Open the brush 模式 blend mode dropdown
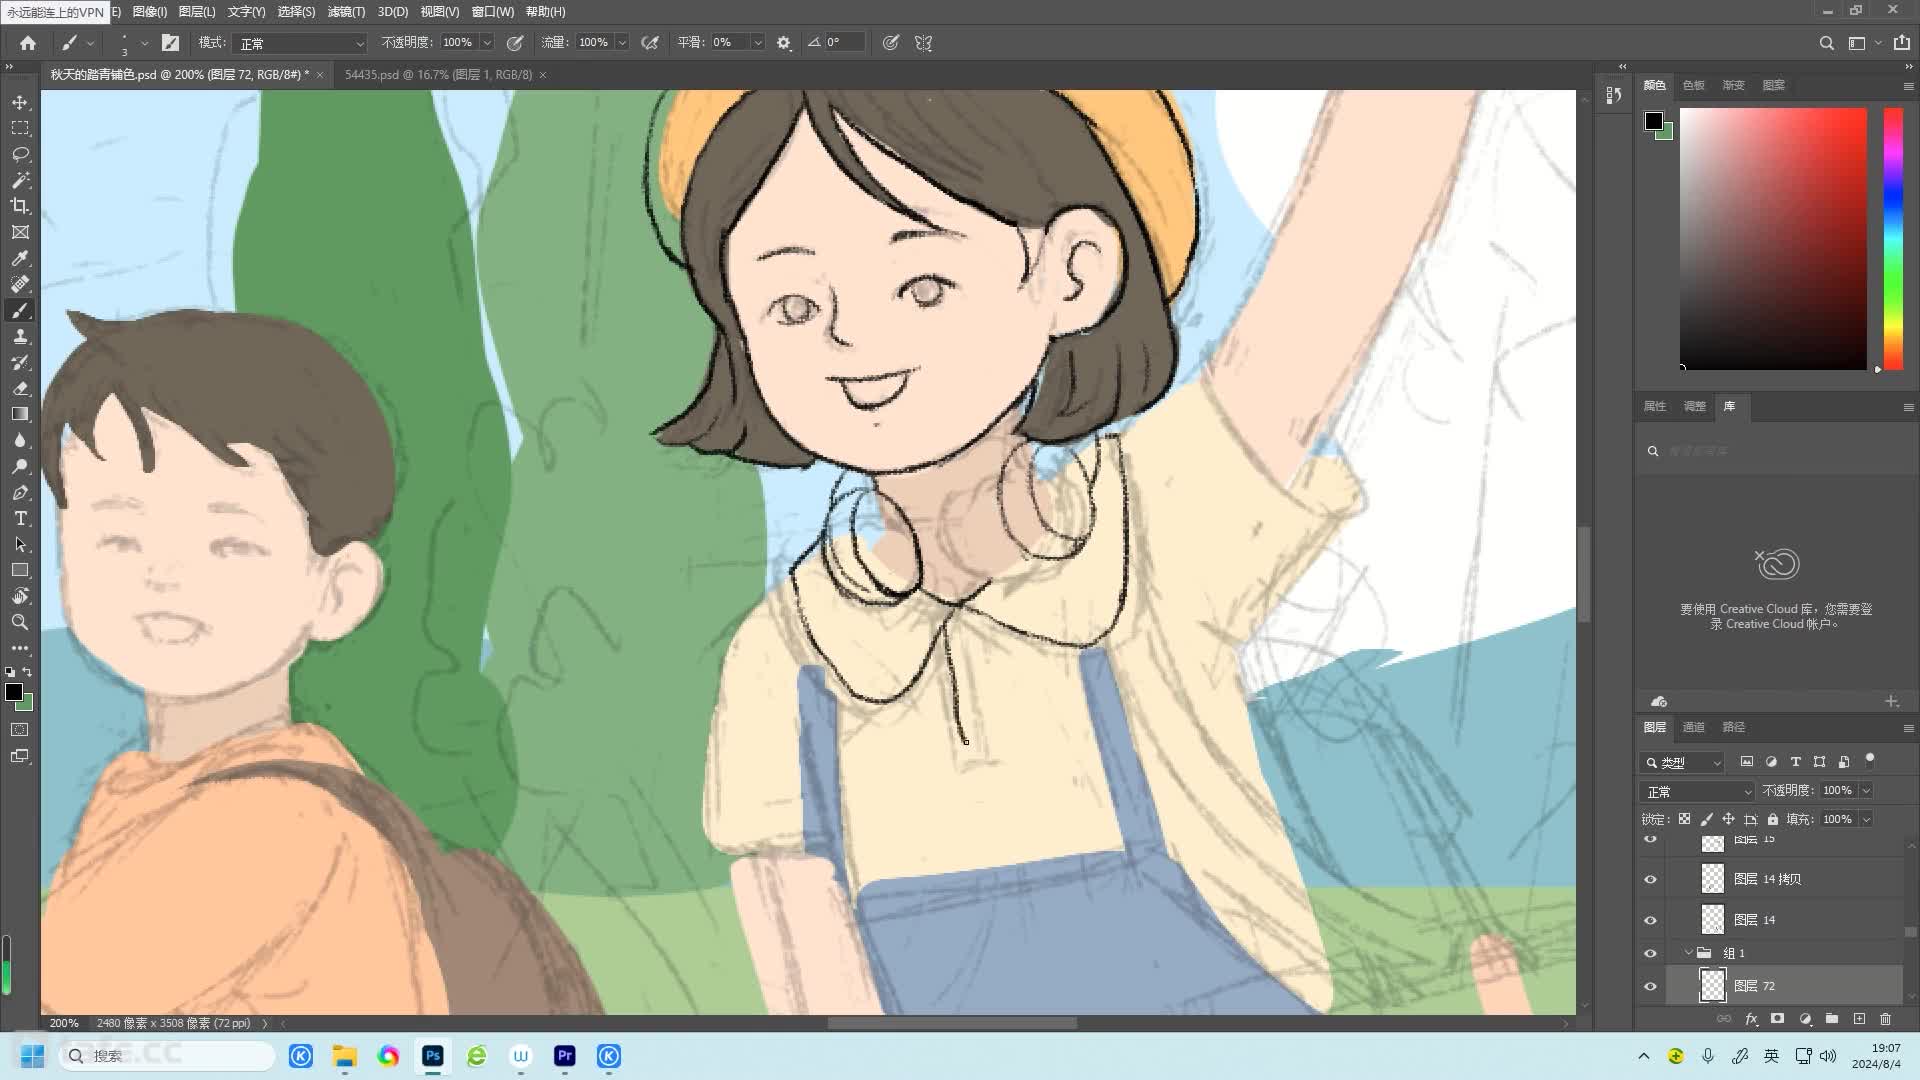The width and height of the screenshot is (1920, 1080). point(300,43)
